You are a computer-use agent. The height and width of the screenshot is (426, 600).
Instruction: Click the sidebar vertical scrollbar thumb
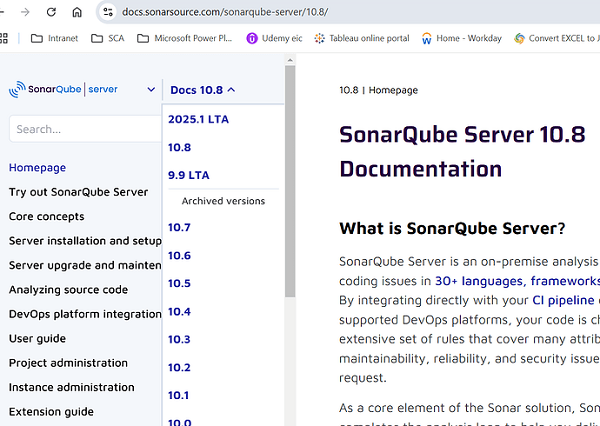290,181
